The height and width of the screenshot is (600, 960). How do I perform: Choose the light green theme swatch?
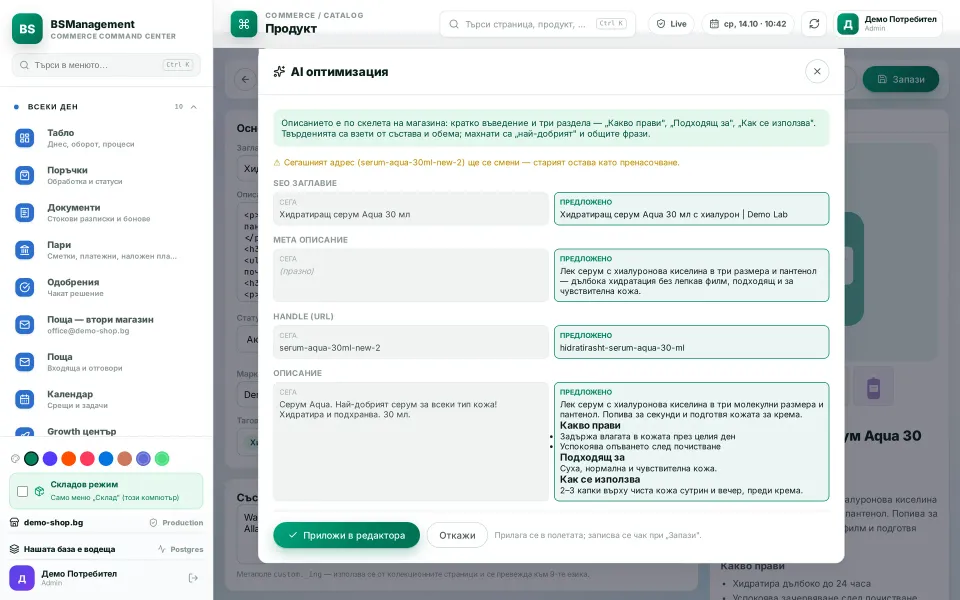(162, 459)
